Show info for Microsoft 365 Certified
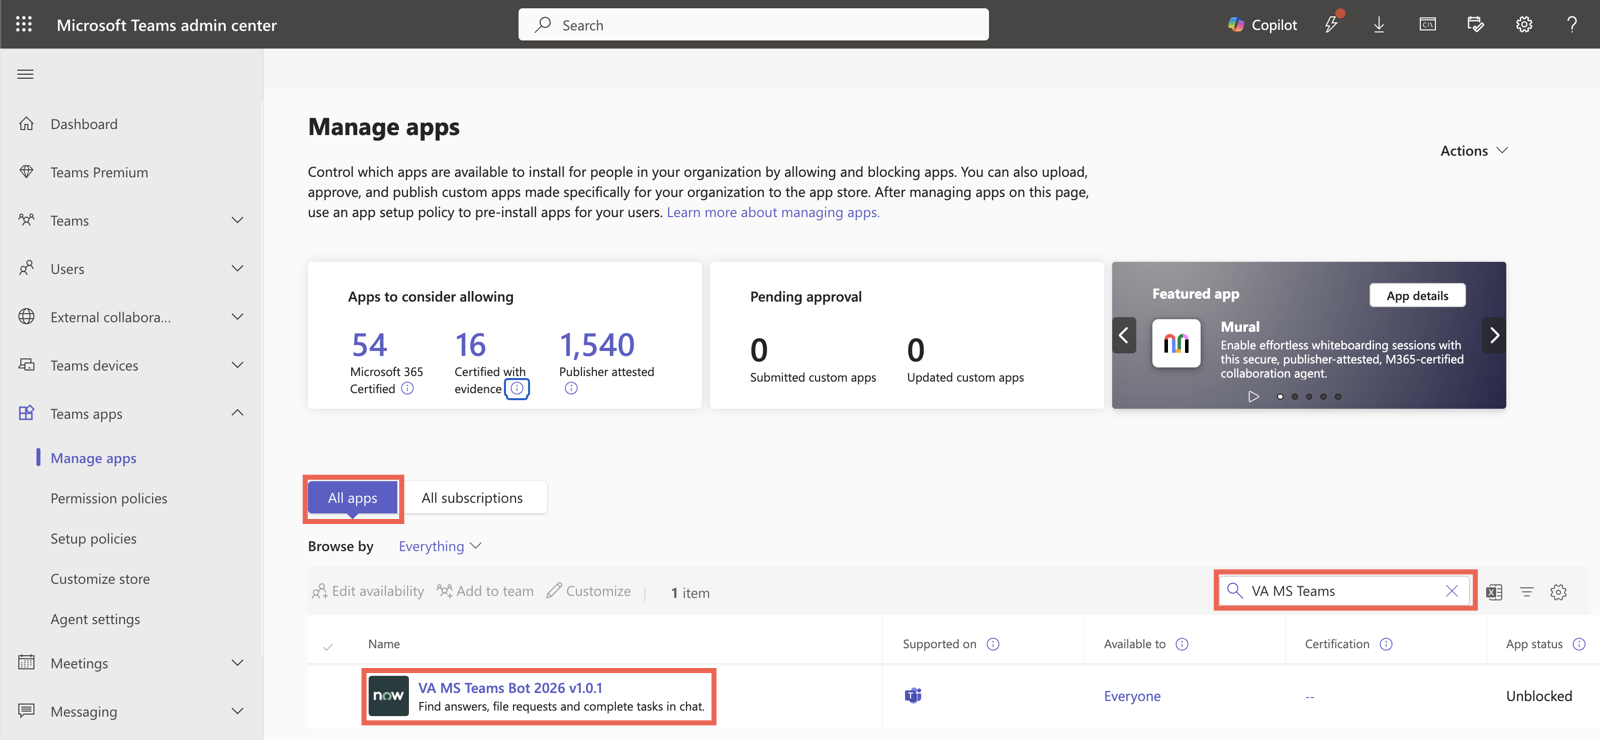Viewport: 1600px width, 740px height. pos(408,389)
